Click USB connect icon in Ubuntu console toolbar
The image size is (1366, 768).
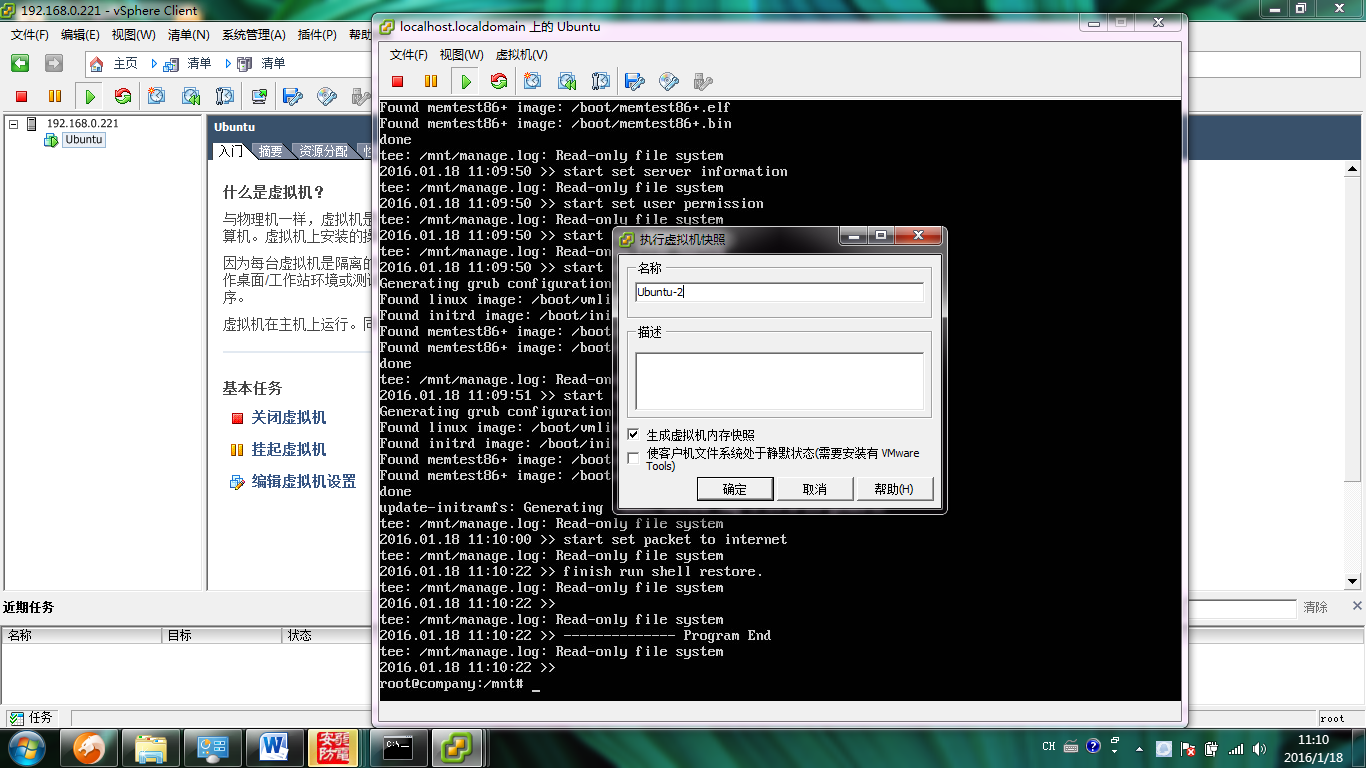[x=703, y=81]
